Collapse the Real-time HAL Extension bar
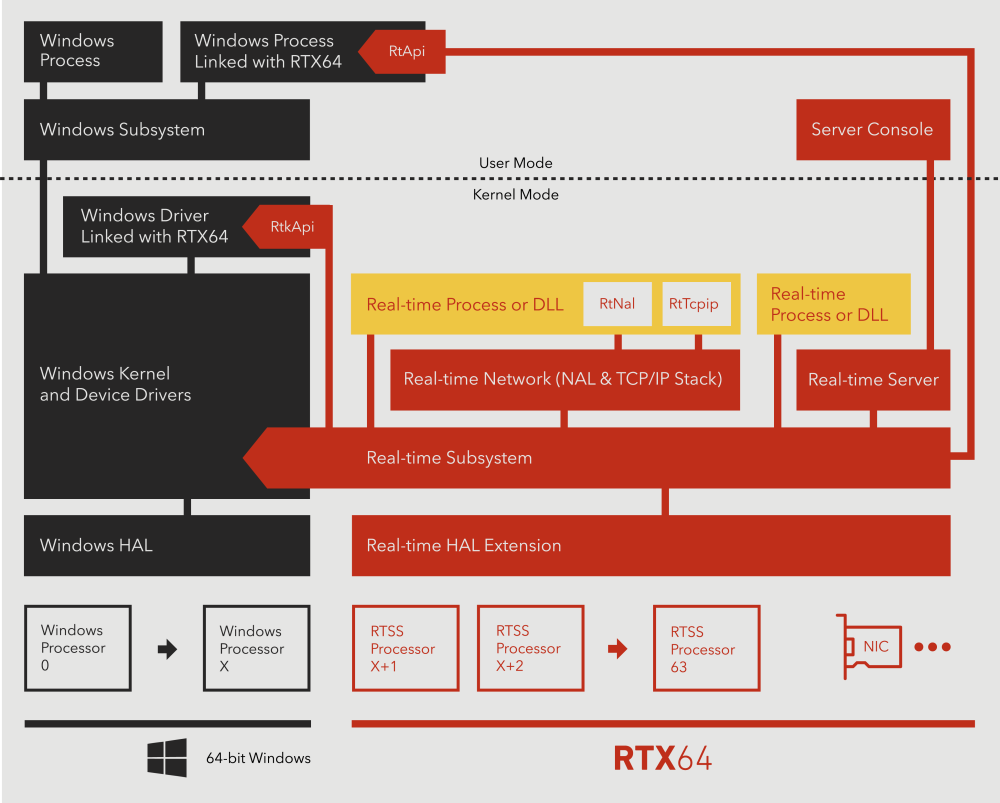This screenshot has height=803, width=1000. tap(650, 545)
